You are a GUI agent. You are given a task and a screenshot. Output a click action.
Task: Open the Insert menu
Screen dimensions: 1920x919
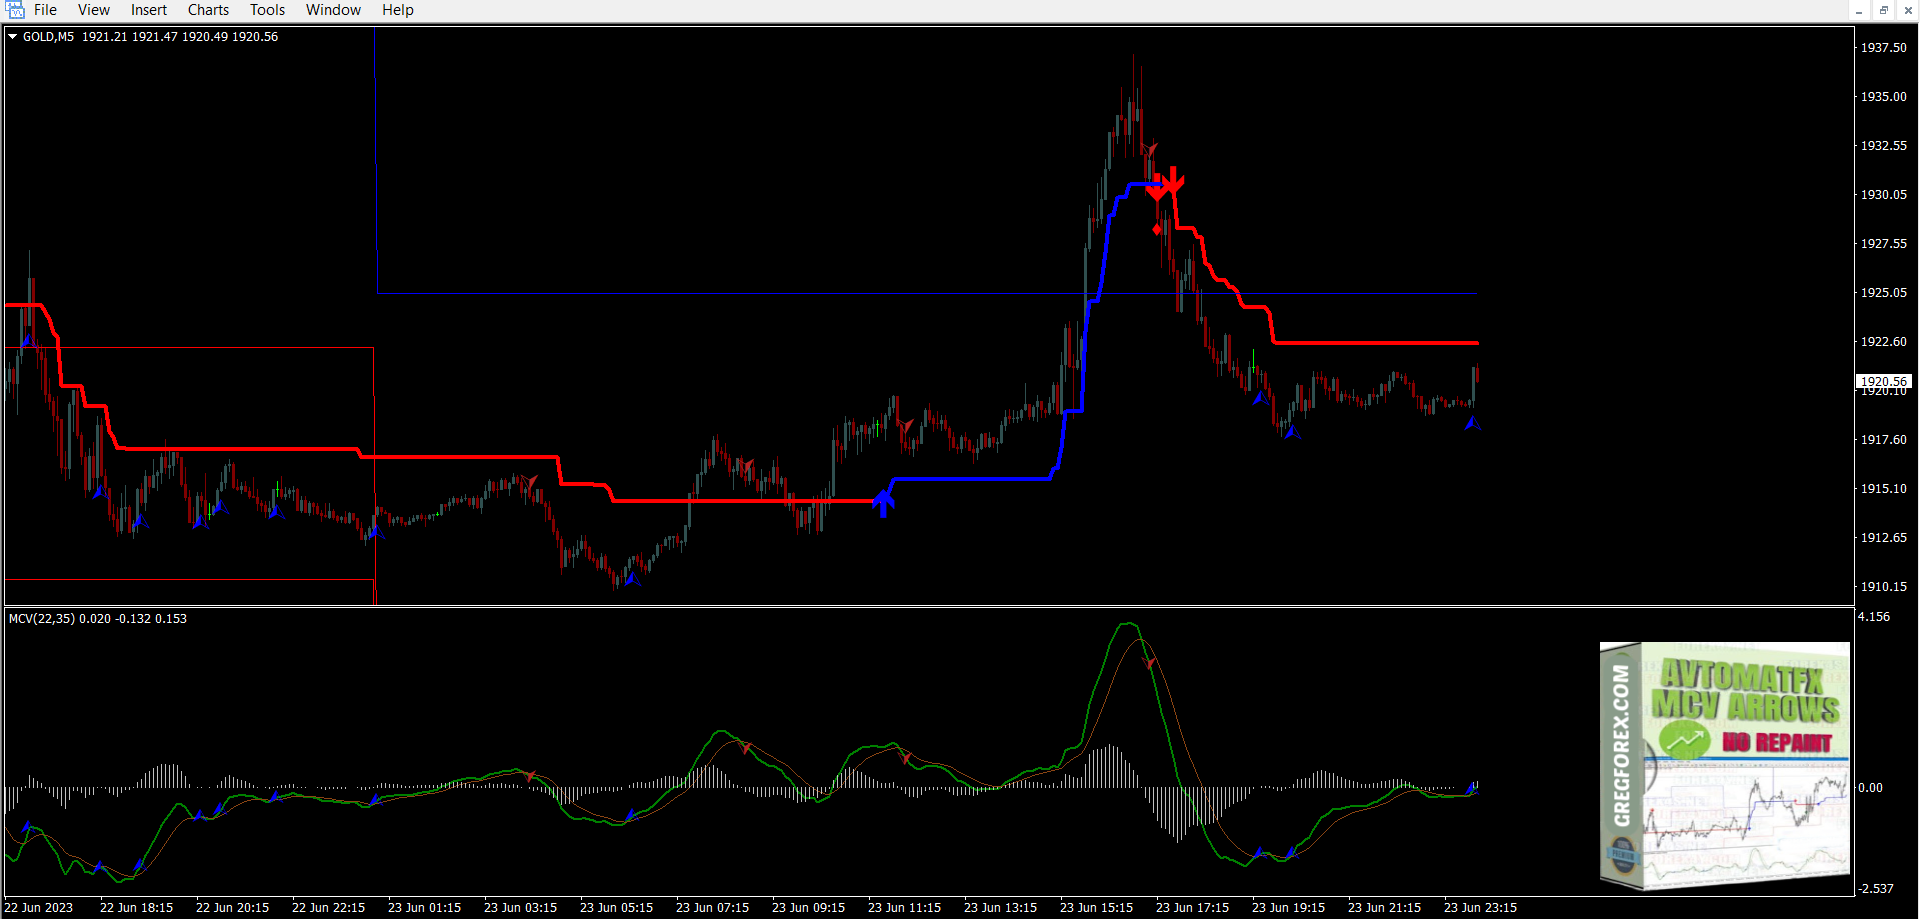point(149,10)
